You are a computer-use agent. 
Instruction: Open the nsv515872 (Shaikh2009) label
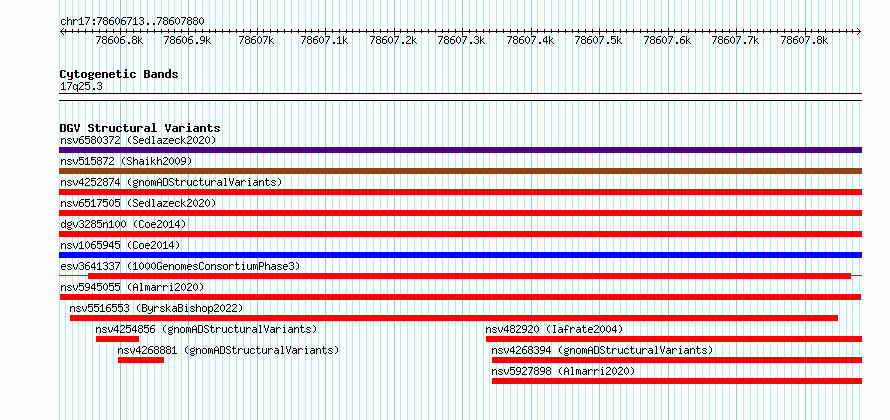point(126,161)
